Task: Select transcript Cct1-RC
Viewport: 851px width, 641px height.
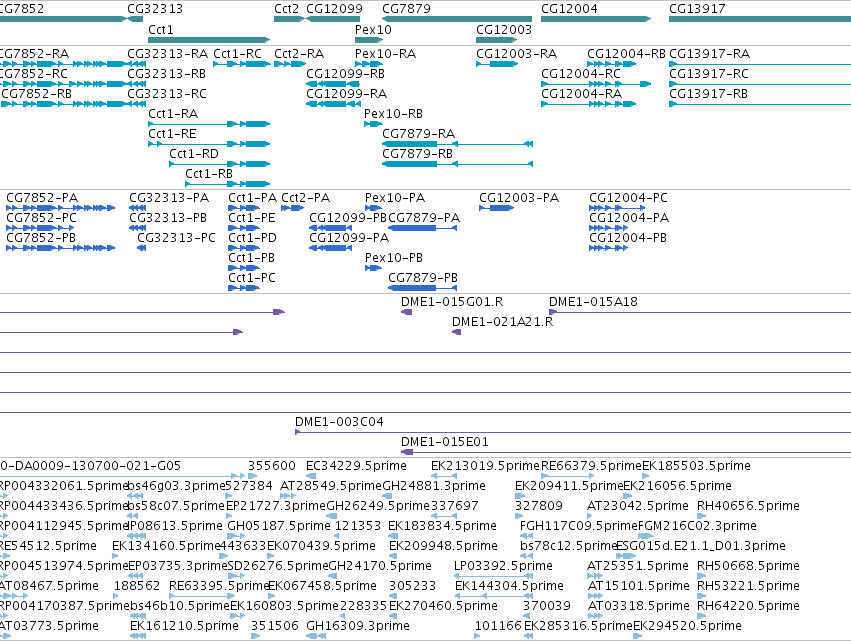Action: coord(242,64)
